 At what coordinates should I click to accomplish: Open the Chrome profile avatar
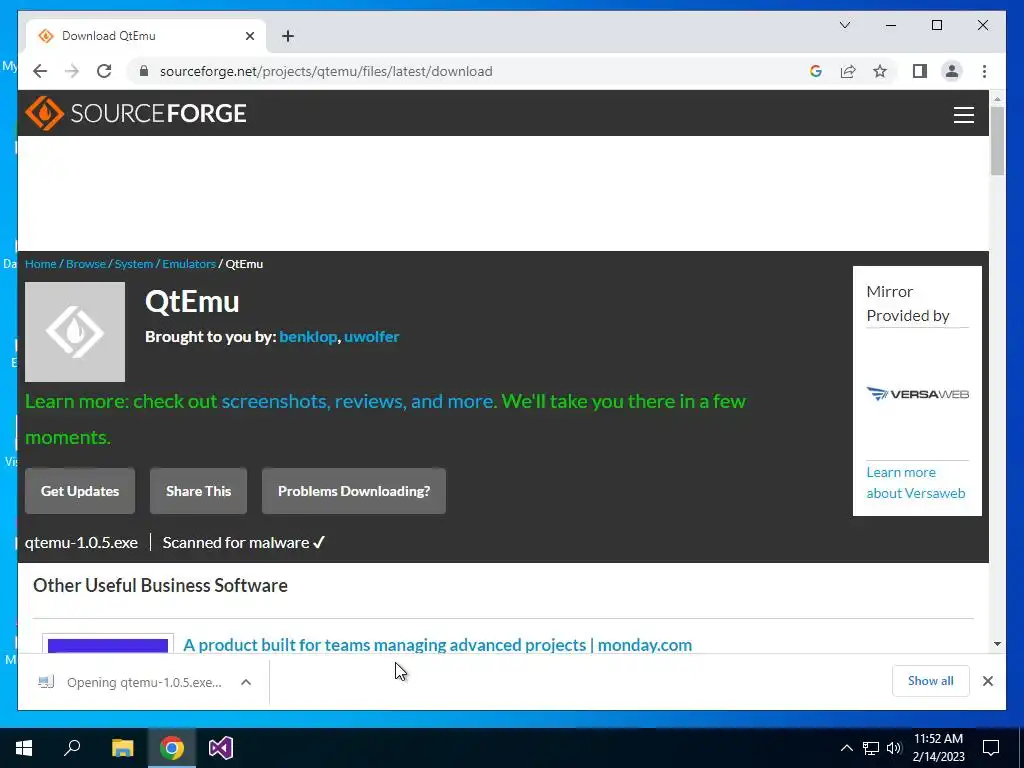click(x=952, y=71)
